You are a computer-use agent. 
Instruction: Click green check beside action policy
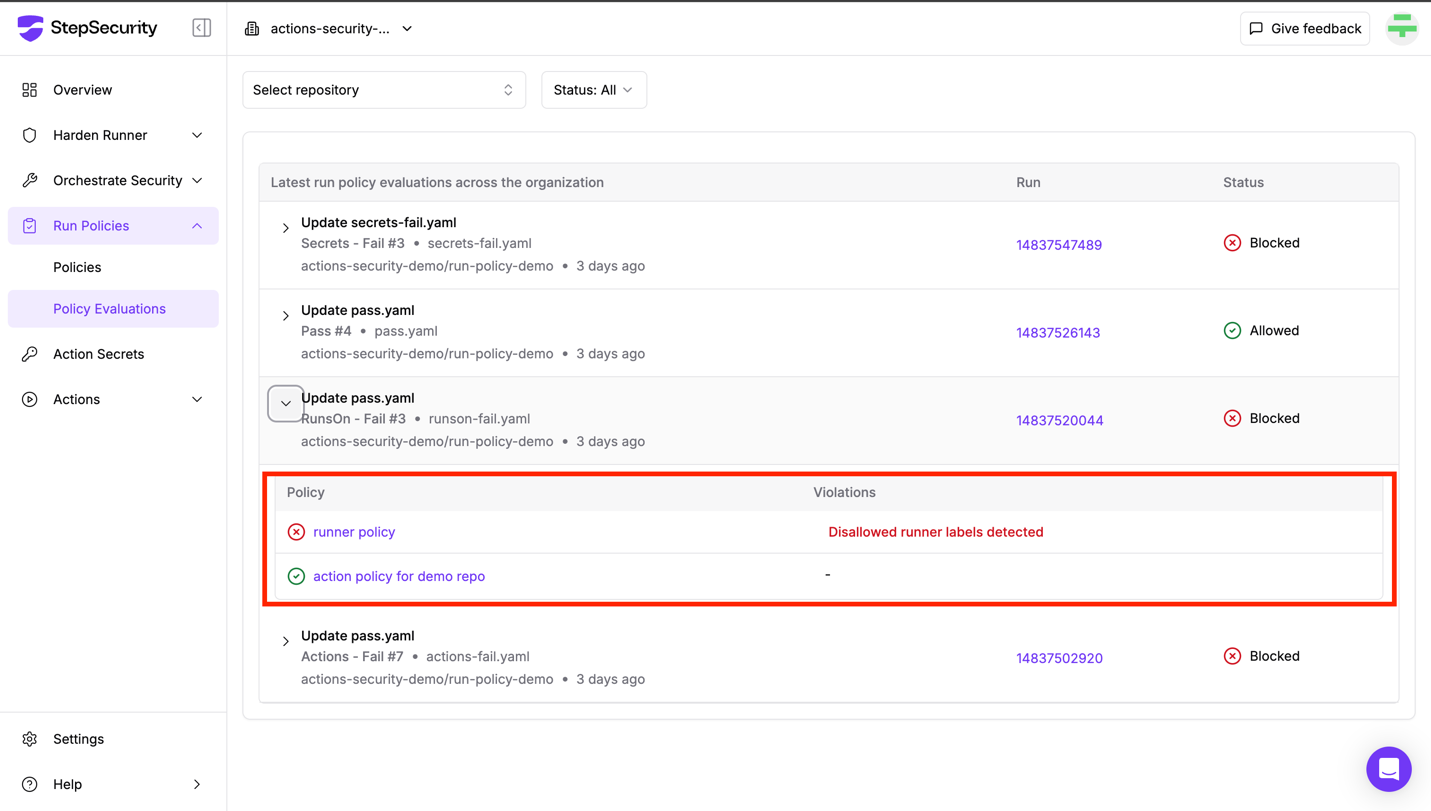click(296, 576)
